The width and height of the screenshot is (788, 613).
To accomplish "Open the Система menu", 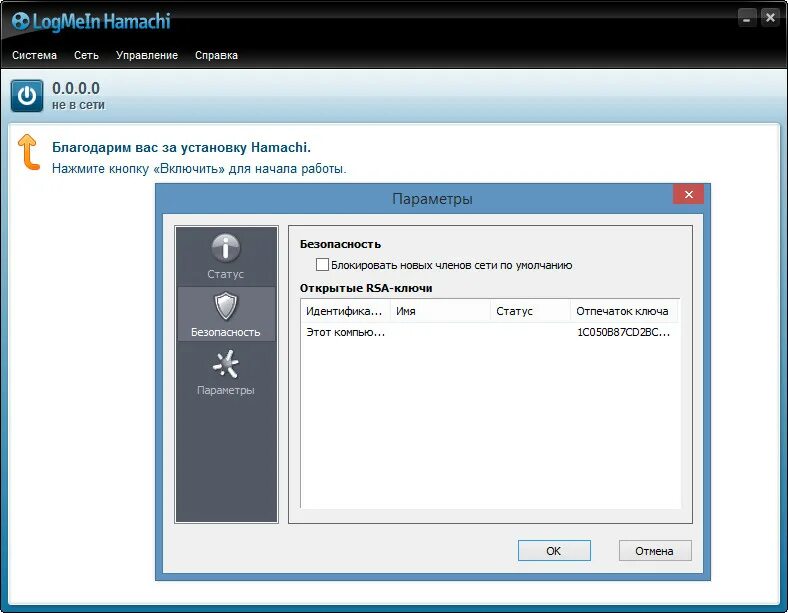I will point(34,55).
